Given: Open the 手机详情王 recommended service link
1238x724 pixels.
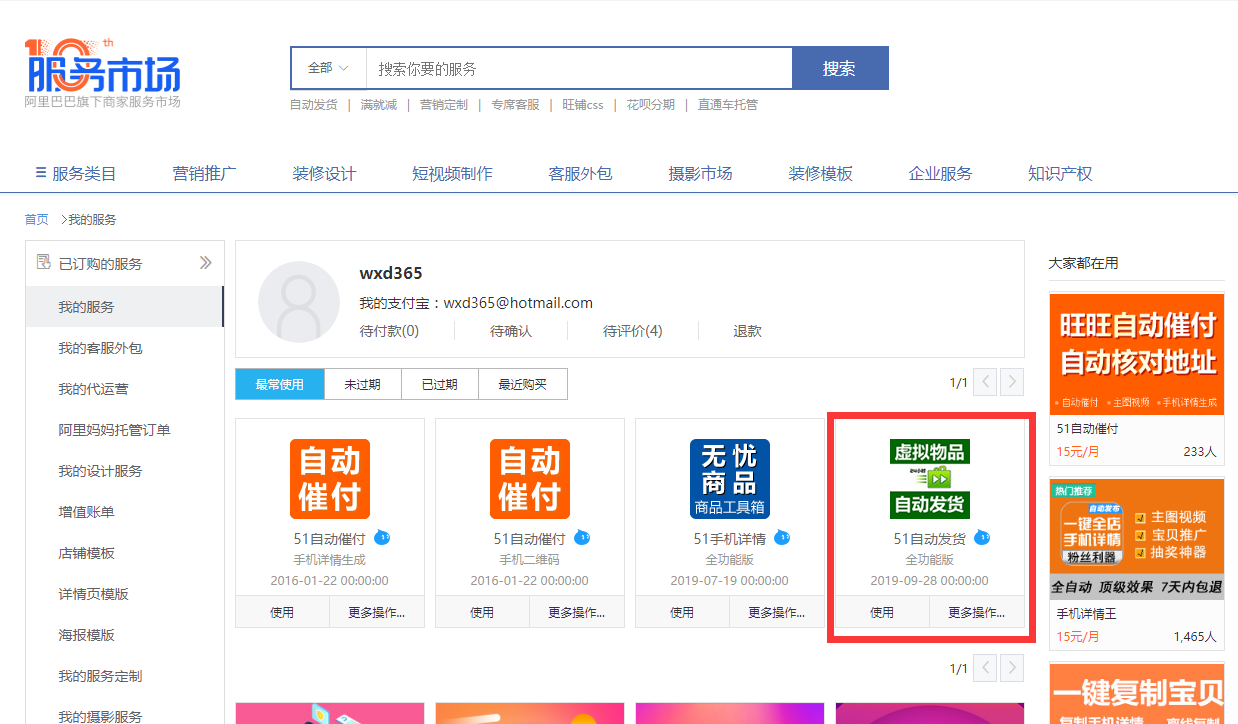Looking at the screenshot, I should point(1087,614).
